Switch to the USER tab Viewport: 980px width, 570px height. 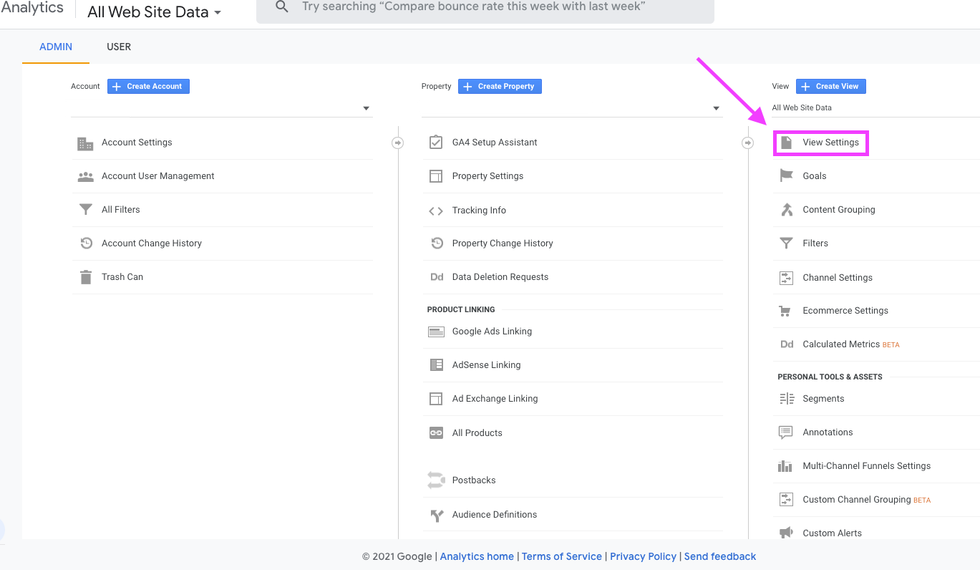tap(119, 47)
